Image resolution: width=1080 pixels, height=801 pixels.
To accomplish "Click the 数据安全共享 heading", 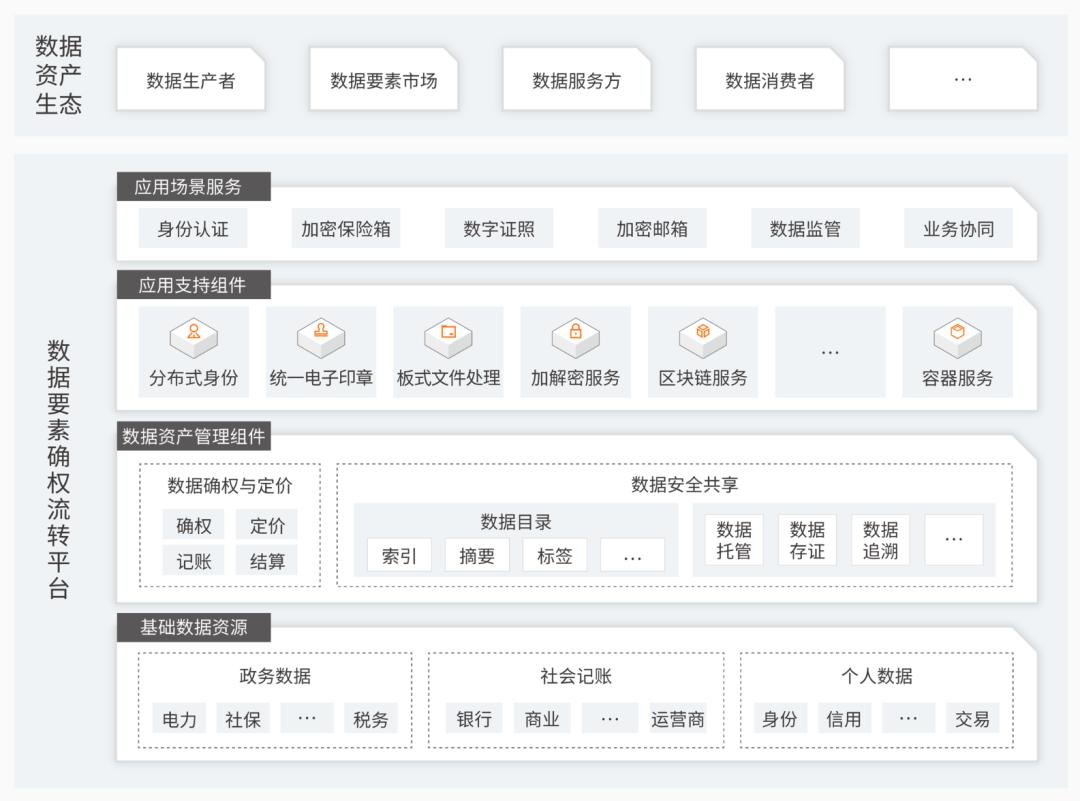I will (x=685, y=484).
